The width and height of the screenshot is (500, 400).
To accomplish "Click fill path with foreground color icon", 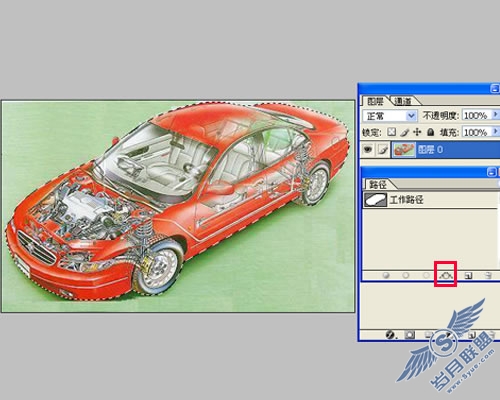I will (386, 275).
